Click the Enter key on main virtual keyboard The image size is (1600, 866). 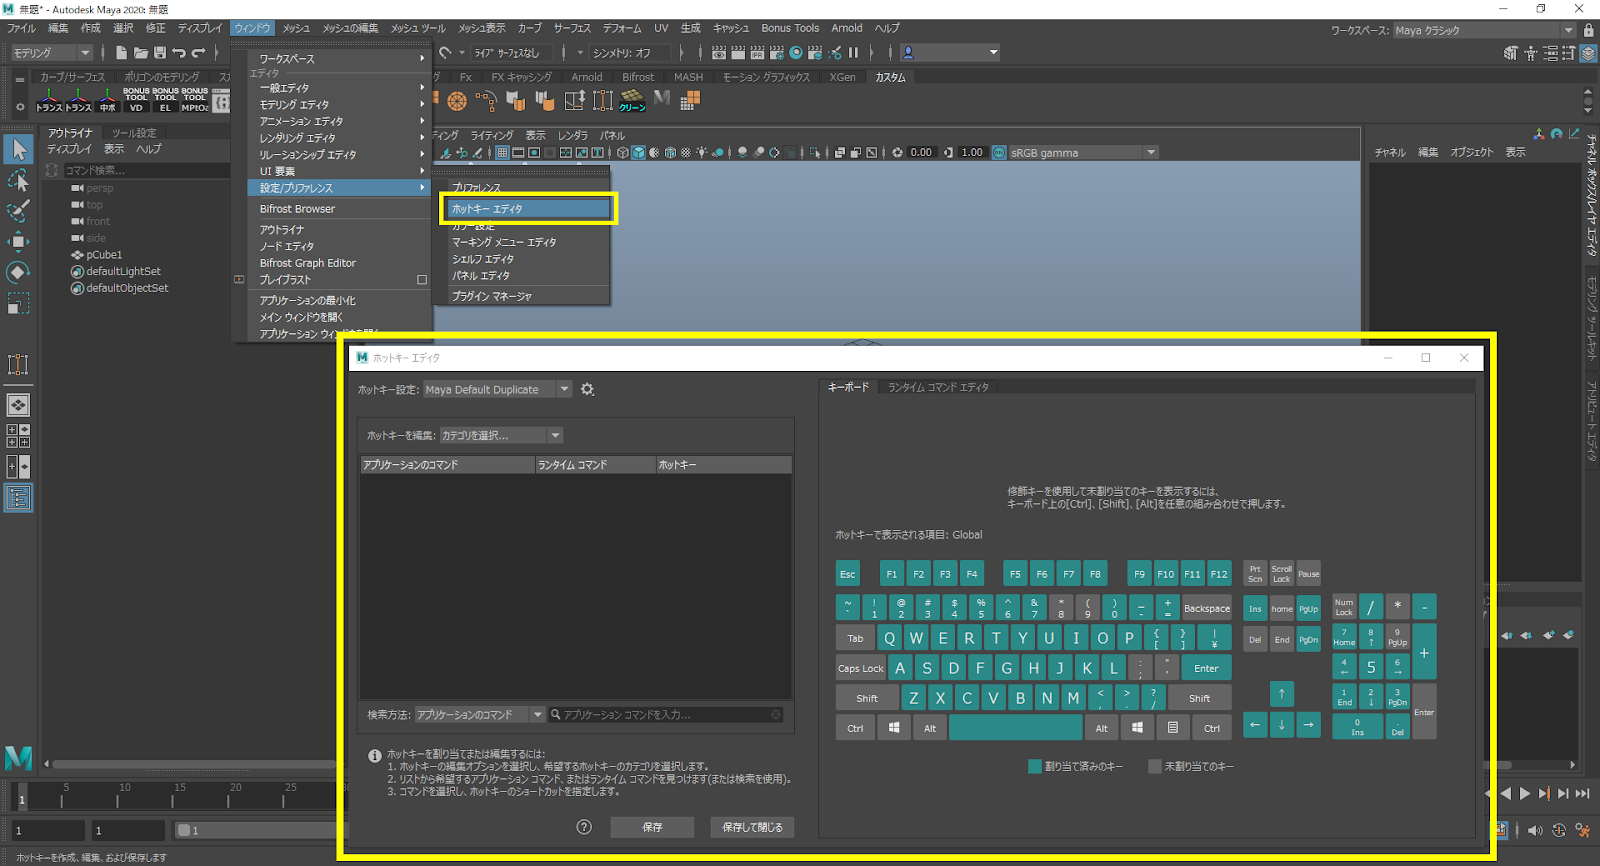1206,668
